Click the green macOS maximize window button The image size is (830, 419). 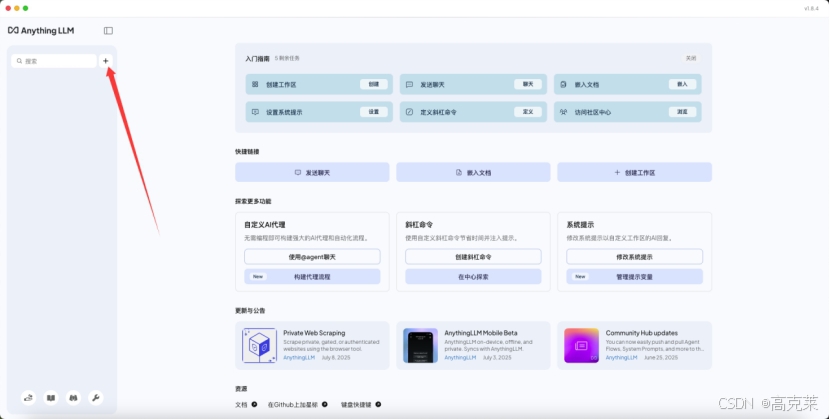click(x=25, y=8)
